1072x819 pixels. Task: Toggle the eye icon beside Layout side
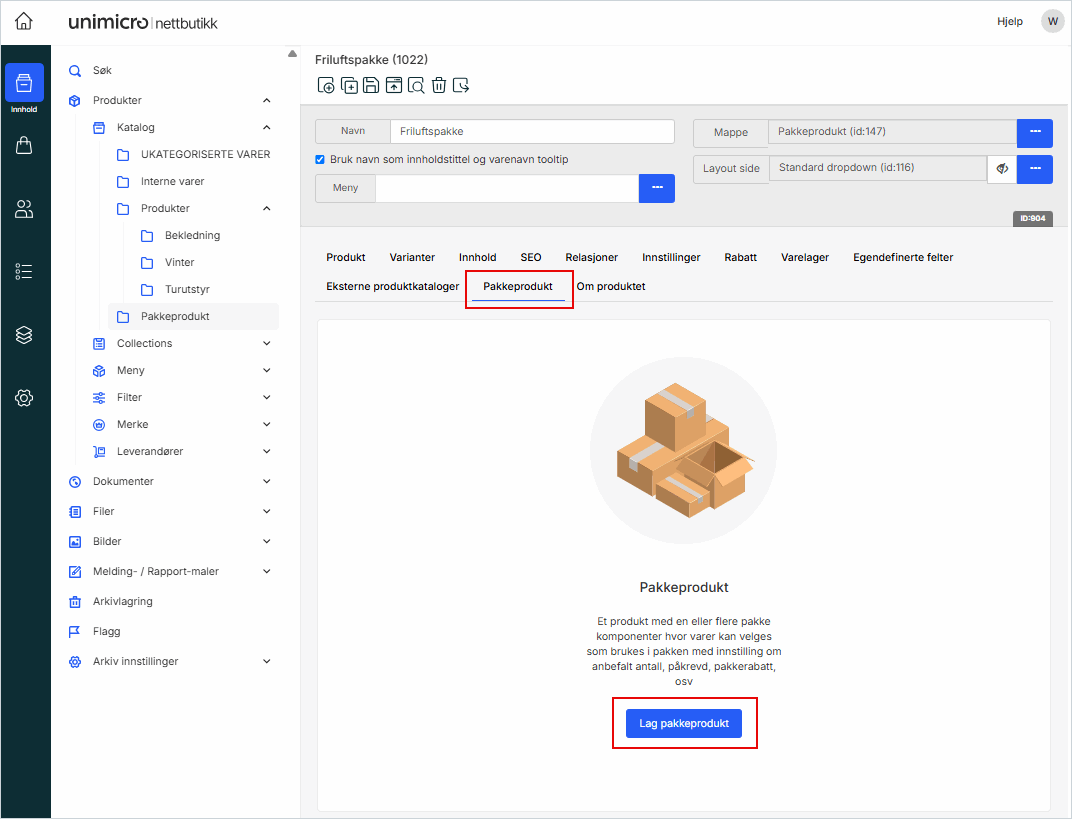tap(1002, 169)
